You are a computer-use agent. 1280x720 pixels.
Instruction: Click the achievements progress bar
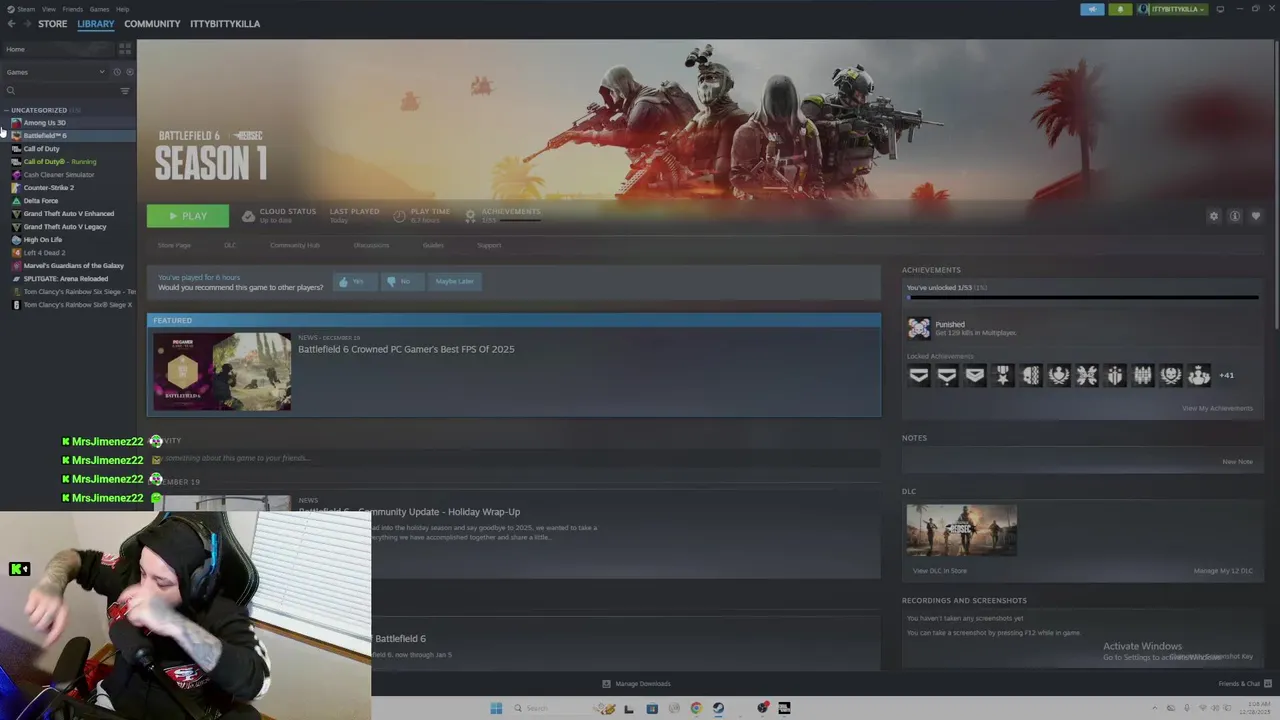click(1082, 298)
